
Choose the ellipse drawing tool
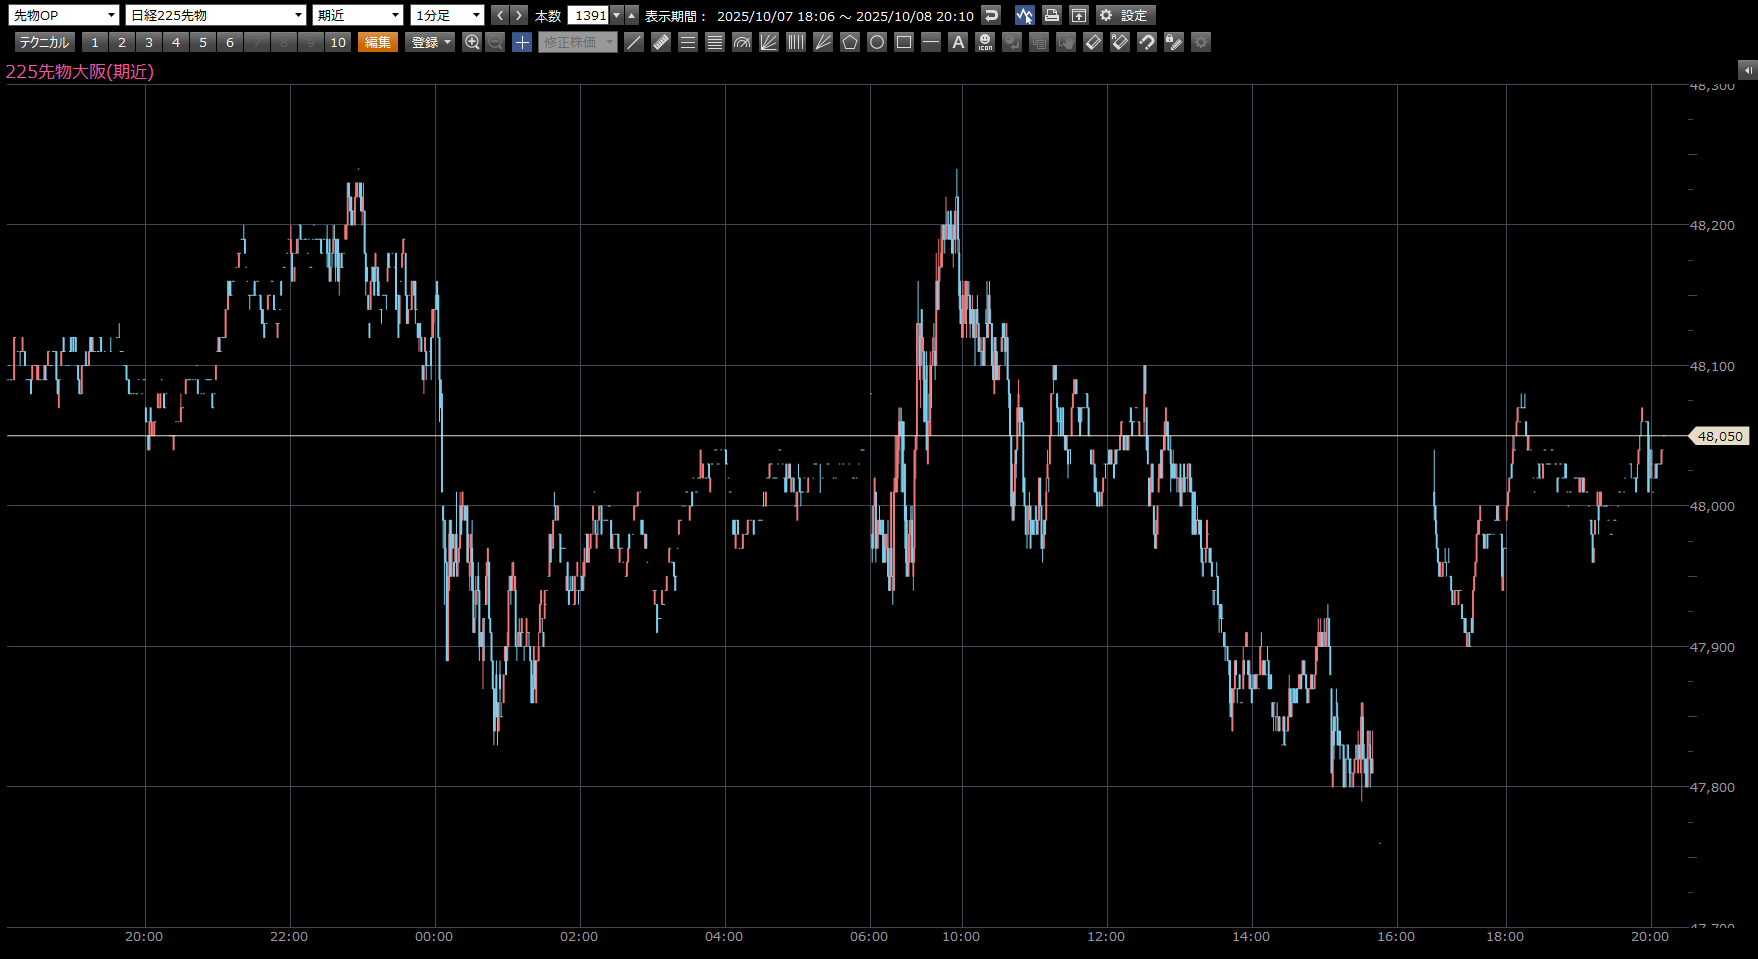[877, 42]
